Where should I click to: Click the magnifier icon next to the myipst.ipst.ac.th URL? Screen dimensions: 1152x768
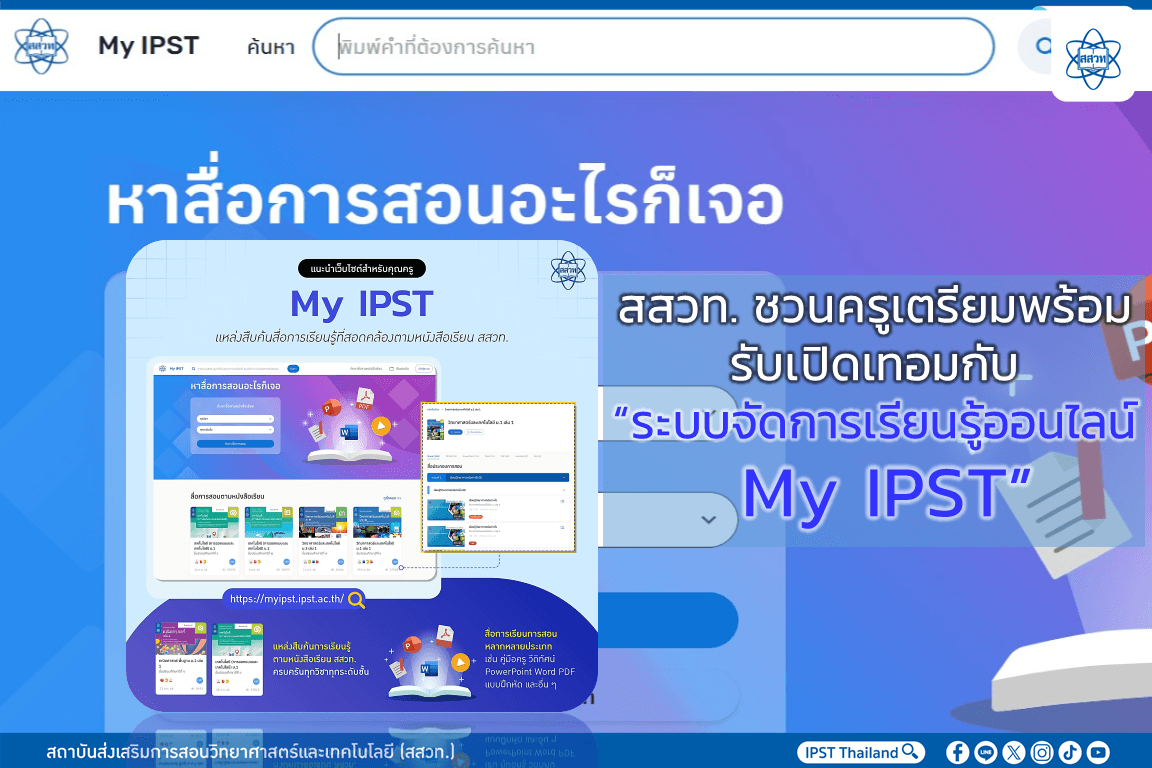[356, 600]
